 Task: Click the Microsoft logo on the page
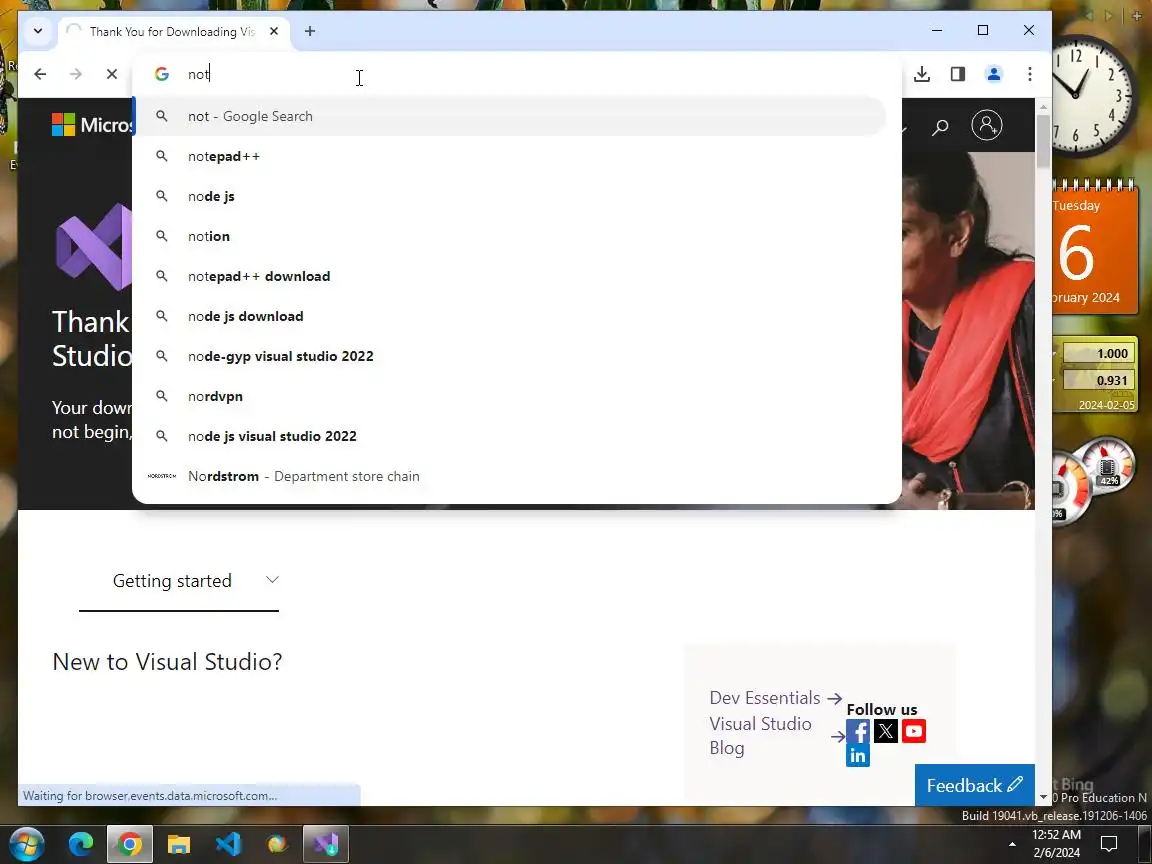92,125
